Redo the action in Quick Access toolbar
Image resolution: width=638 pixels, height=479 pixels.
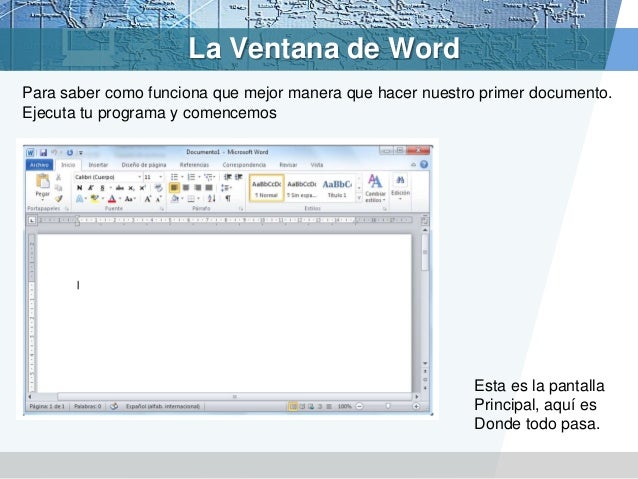(70, 153)
